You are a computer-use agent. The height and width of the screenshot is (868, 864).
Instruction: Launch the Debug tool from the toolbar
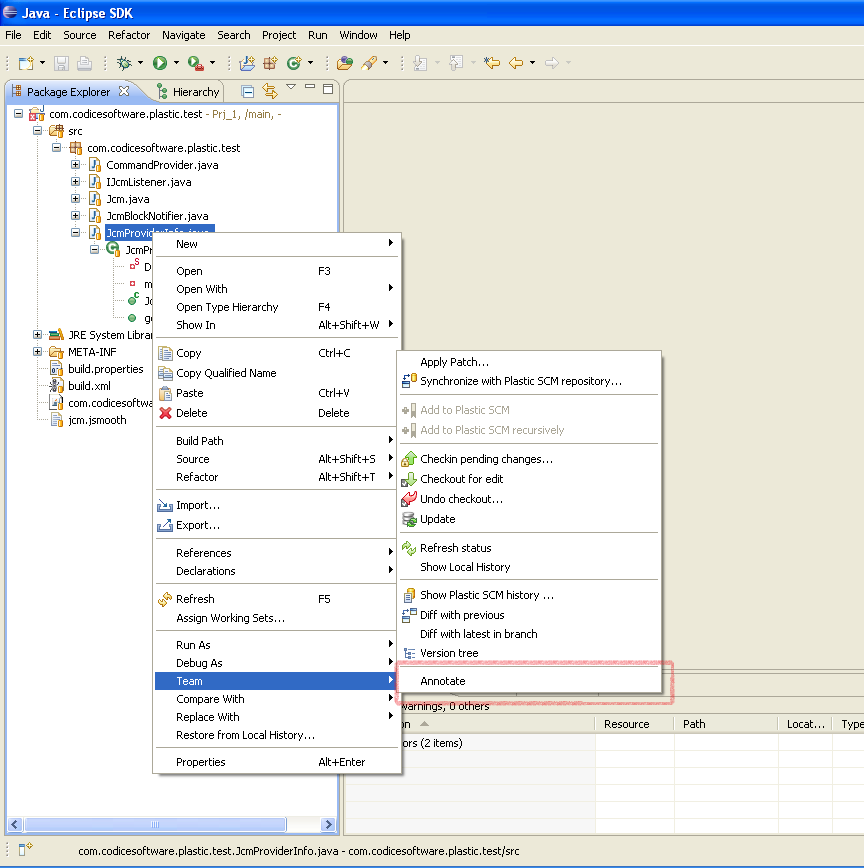coord(122,62)
